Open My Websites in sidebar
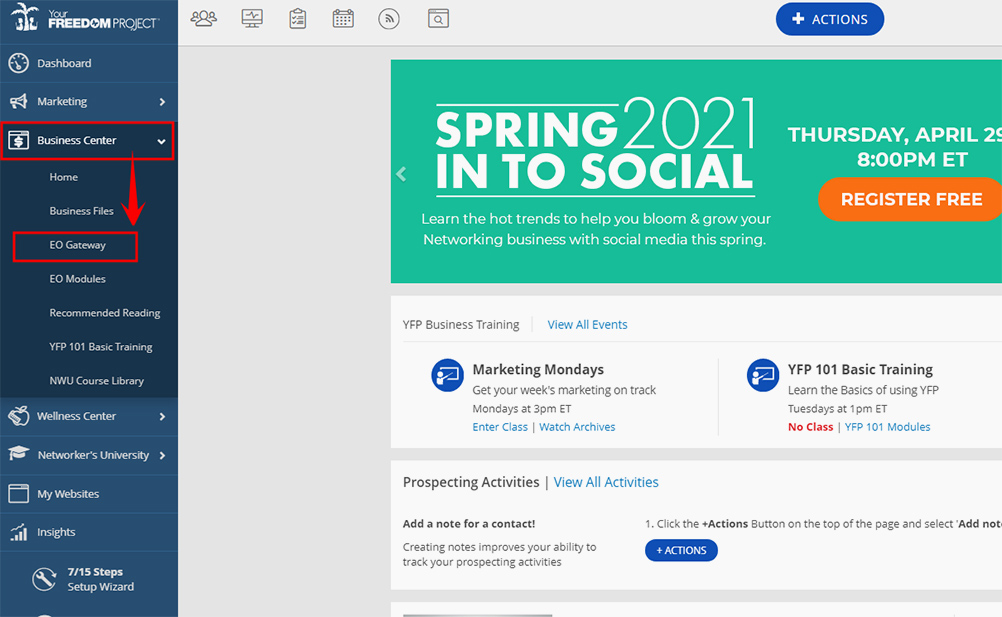This screenshot has width=1002, height=617. (89, 494)
